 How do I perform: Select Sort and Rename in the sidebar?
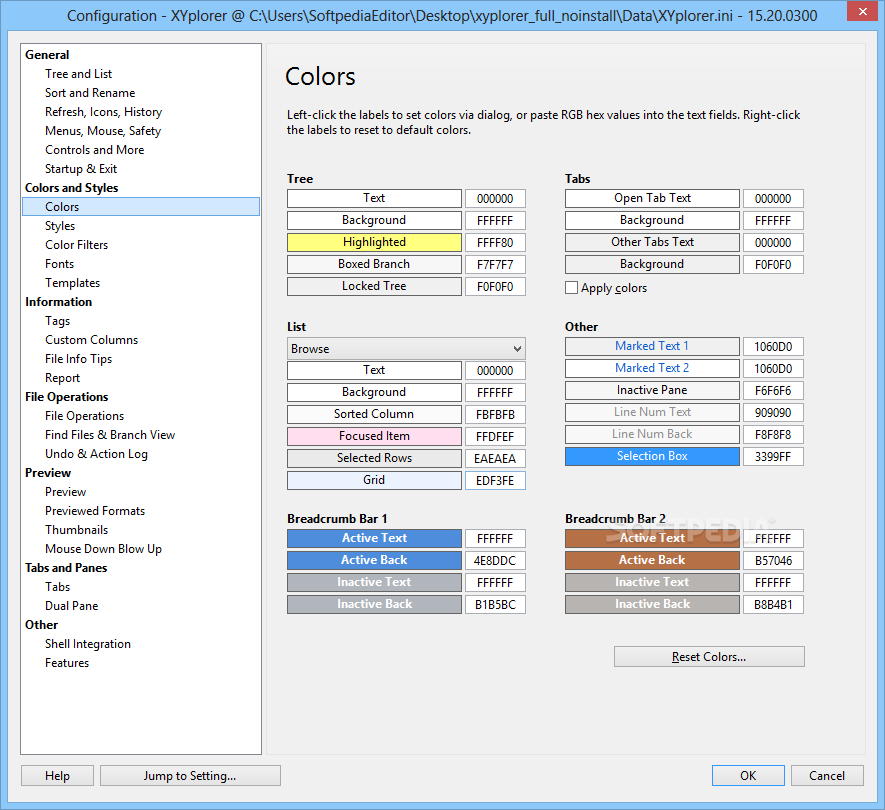click(x=90, y=93)
